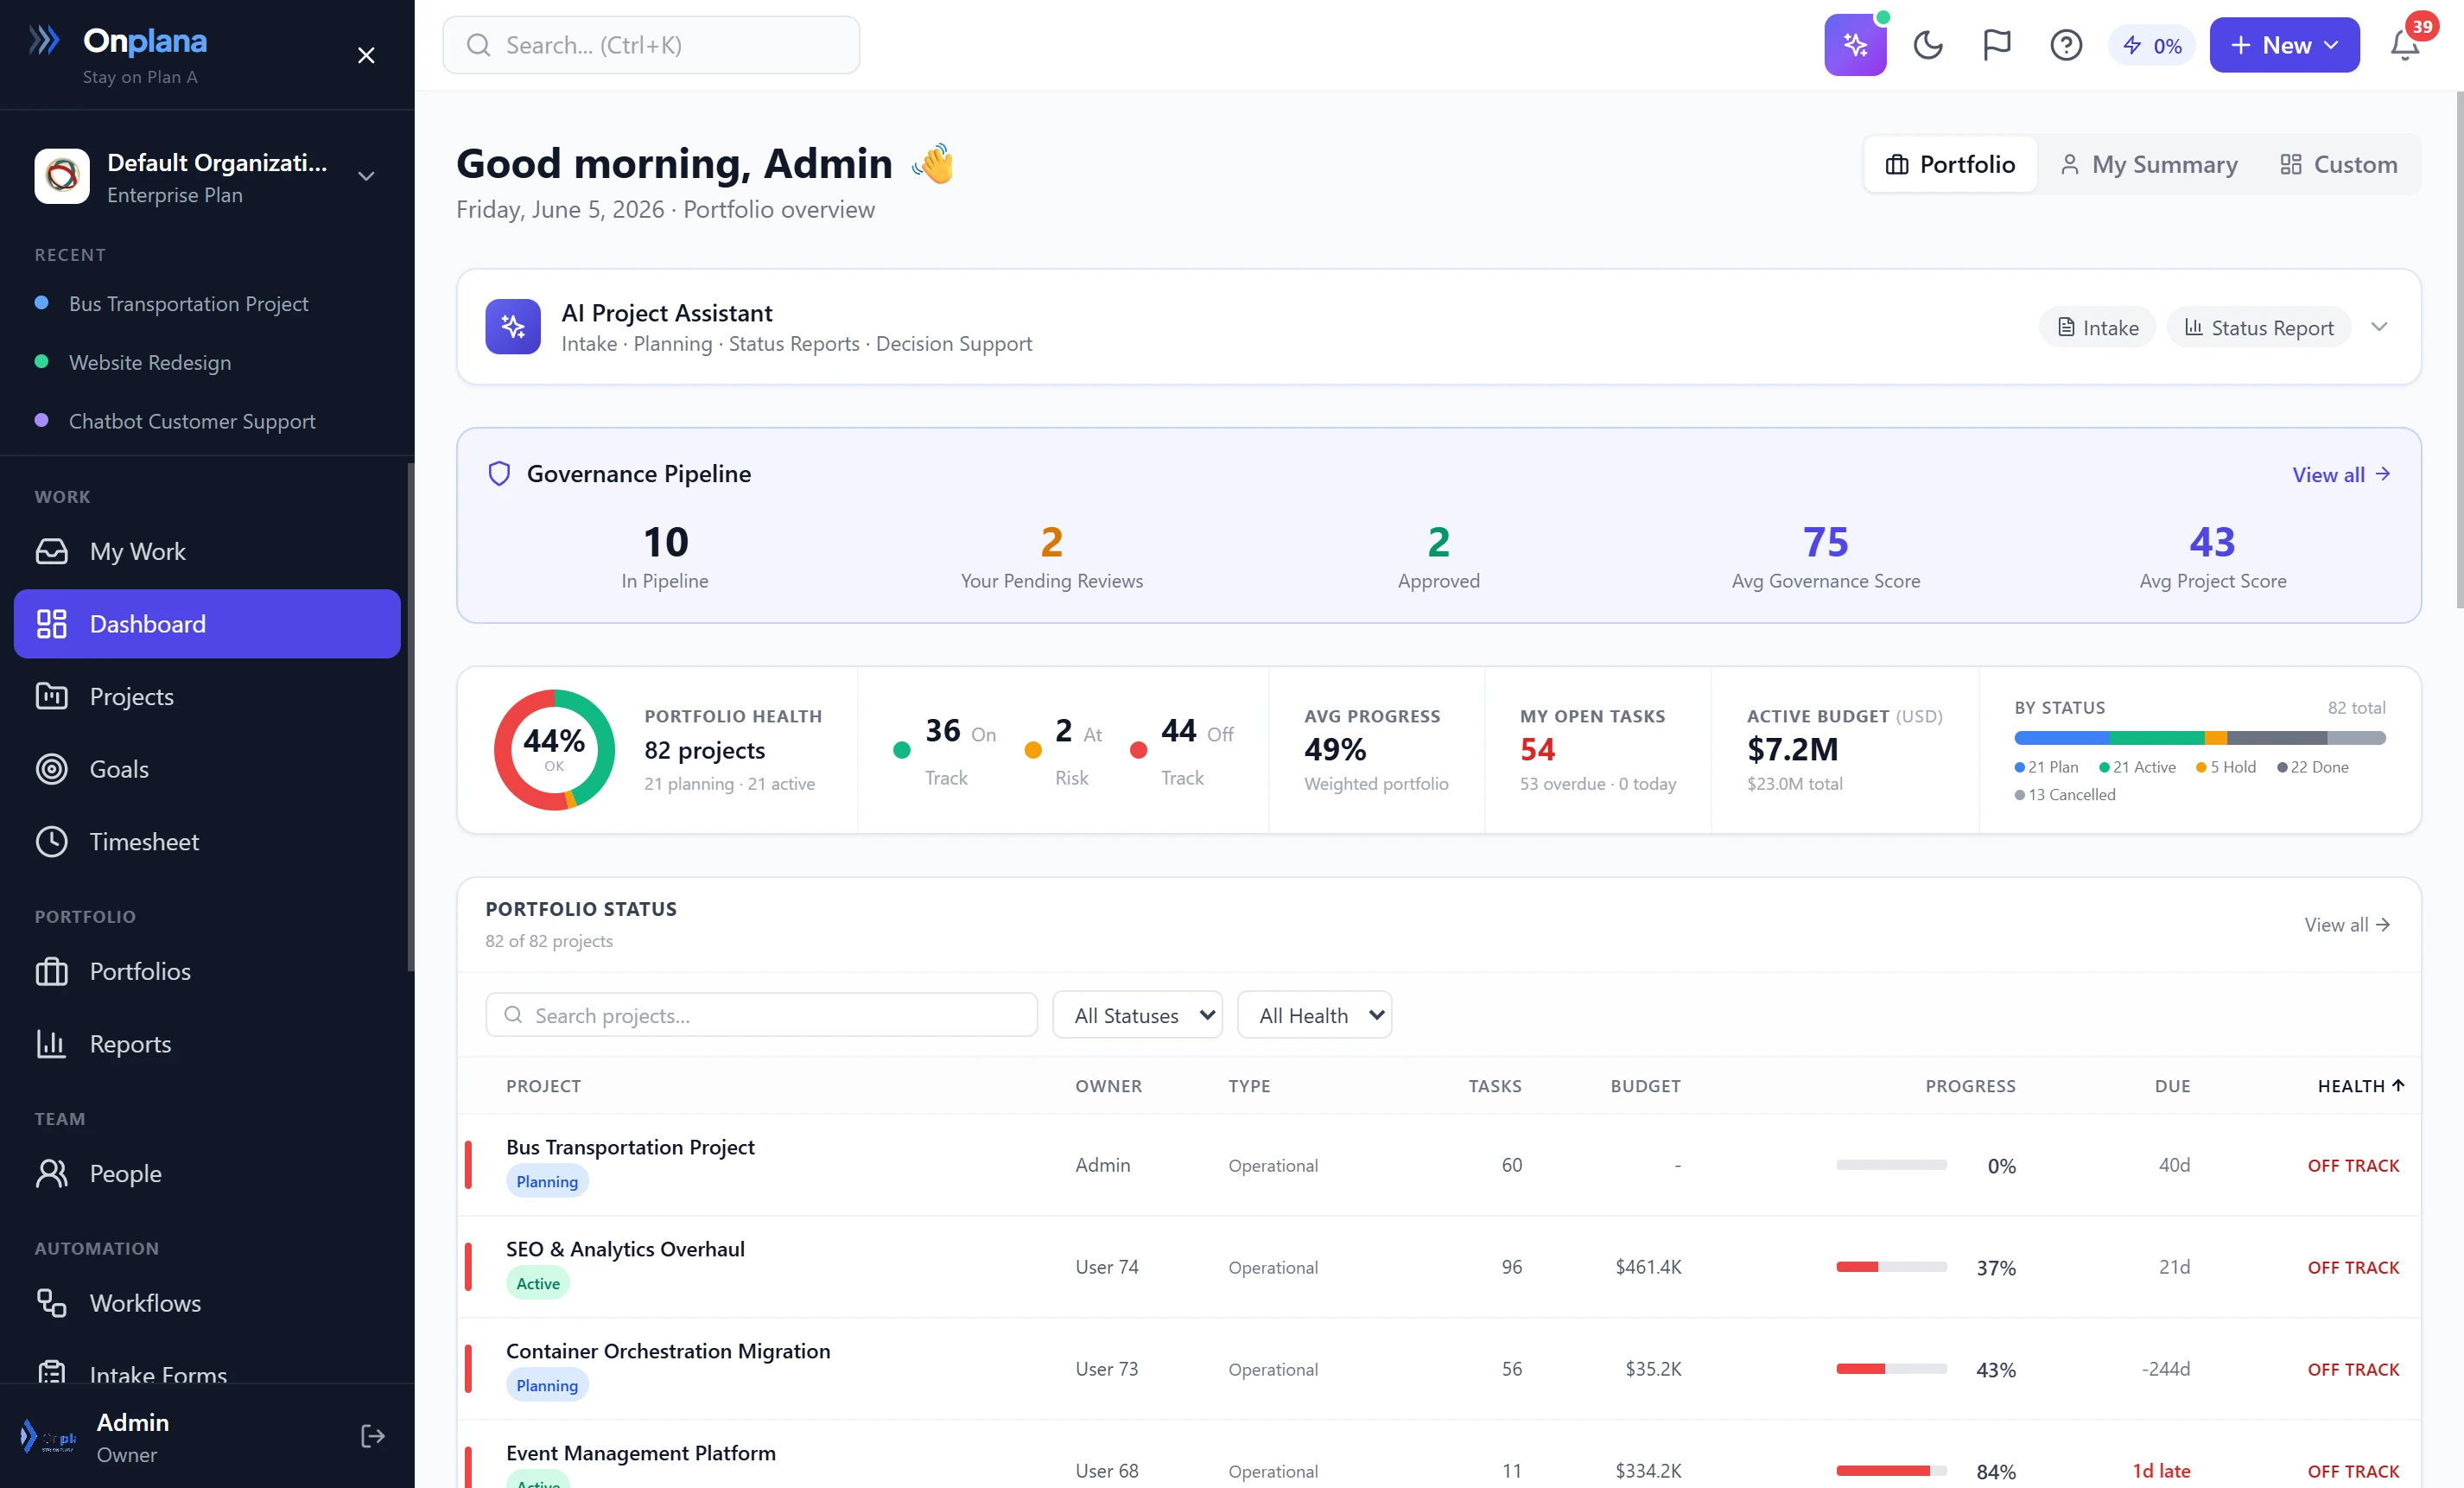The width and height of the screenshot is (2464, 1488).
Task: Click the Timesheet clock icon
Action: [x=52, y=841]
